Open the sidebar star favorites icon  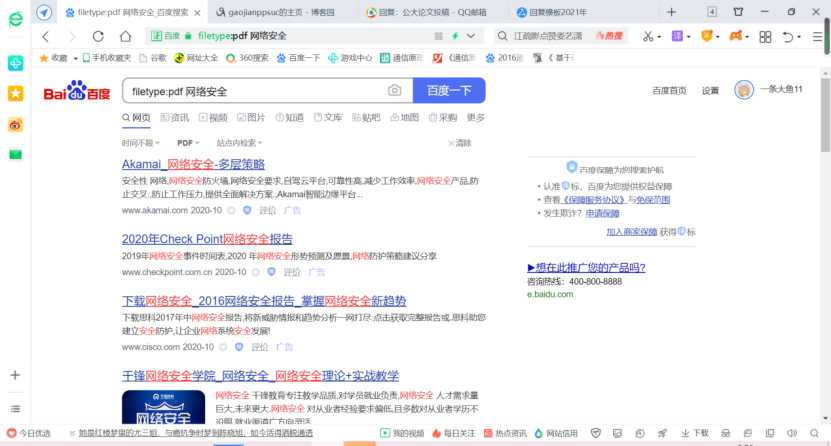pos(15,94)
